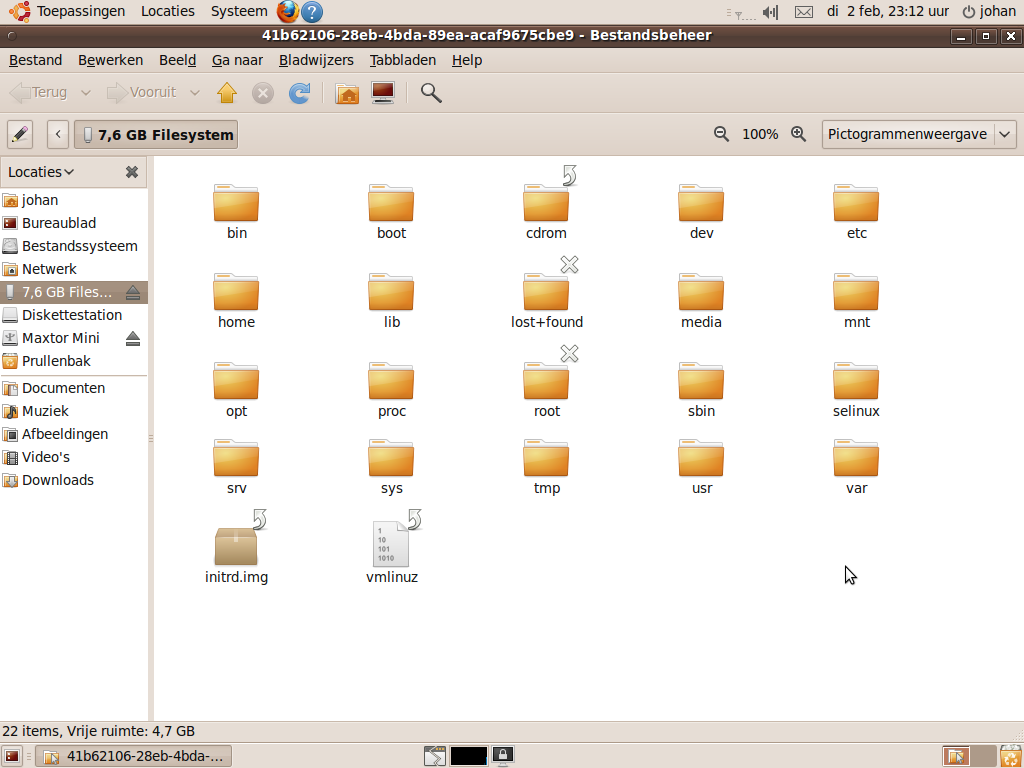Zoom out of the icon view
Viewport: 1024px width, 768px height.
click(721, 134)
